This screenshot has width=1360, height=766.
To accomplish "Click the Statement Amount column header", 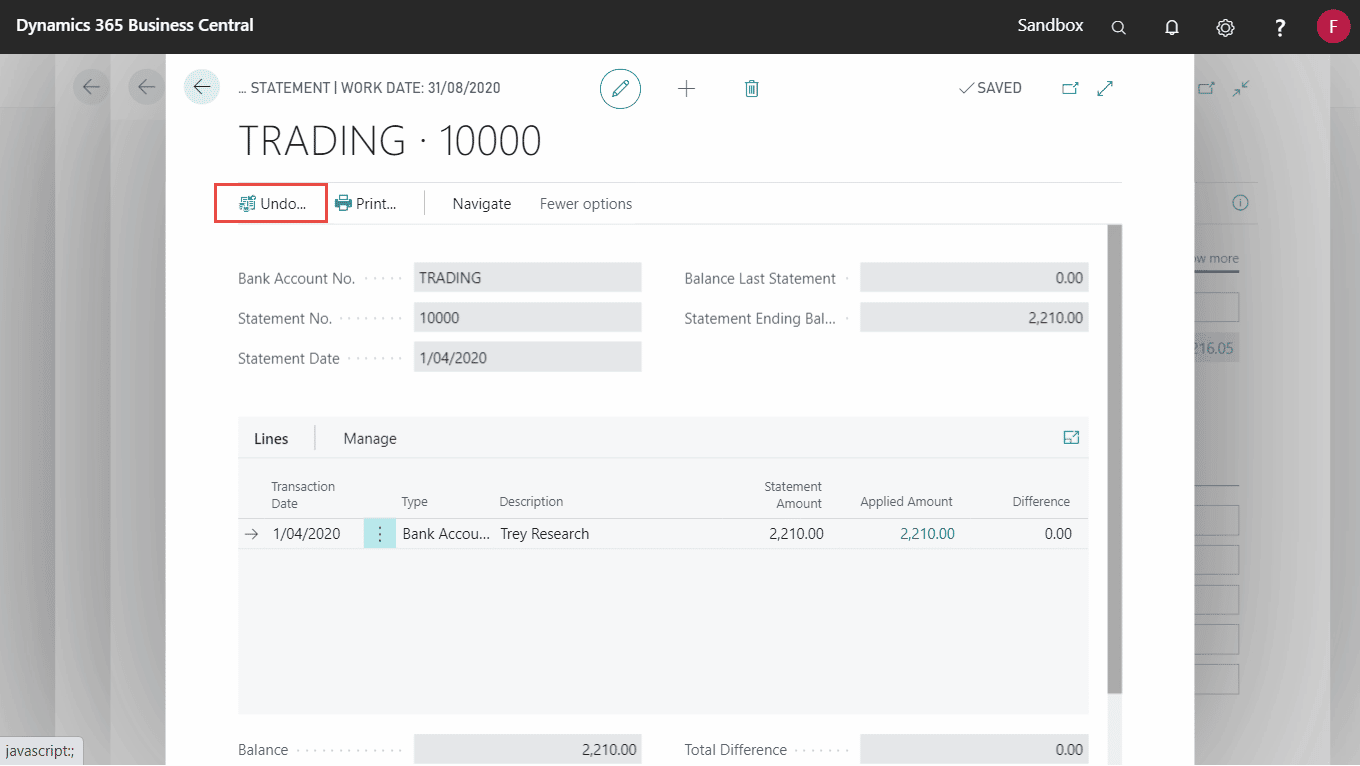I will [793, 494].
